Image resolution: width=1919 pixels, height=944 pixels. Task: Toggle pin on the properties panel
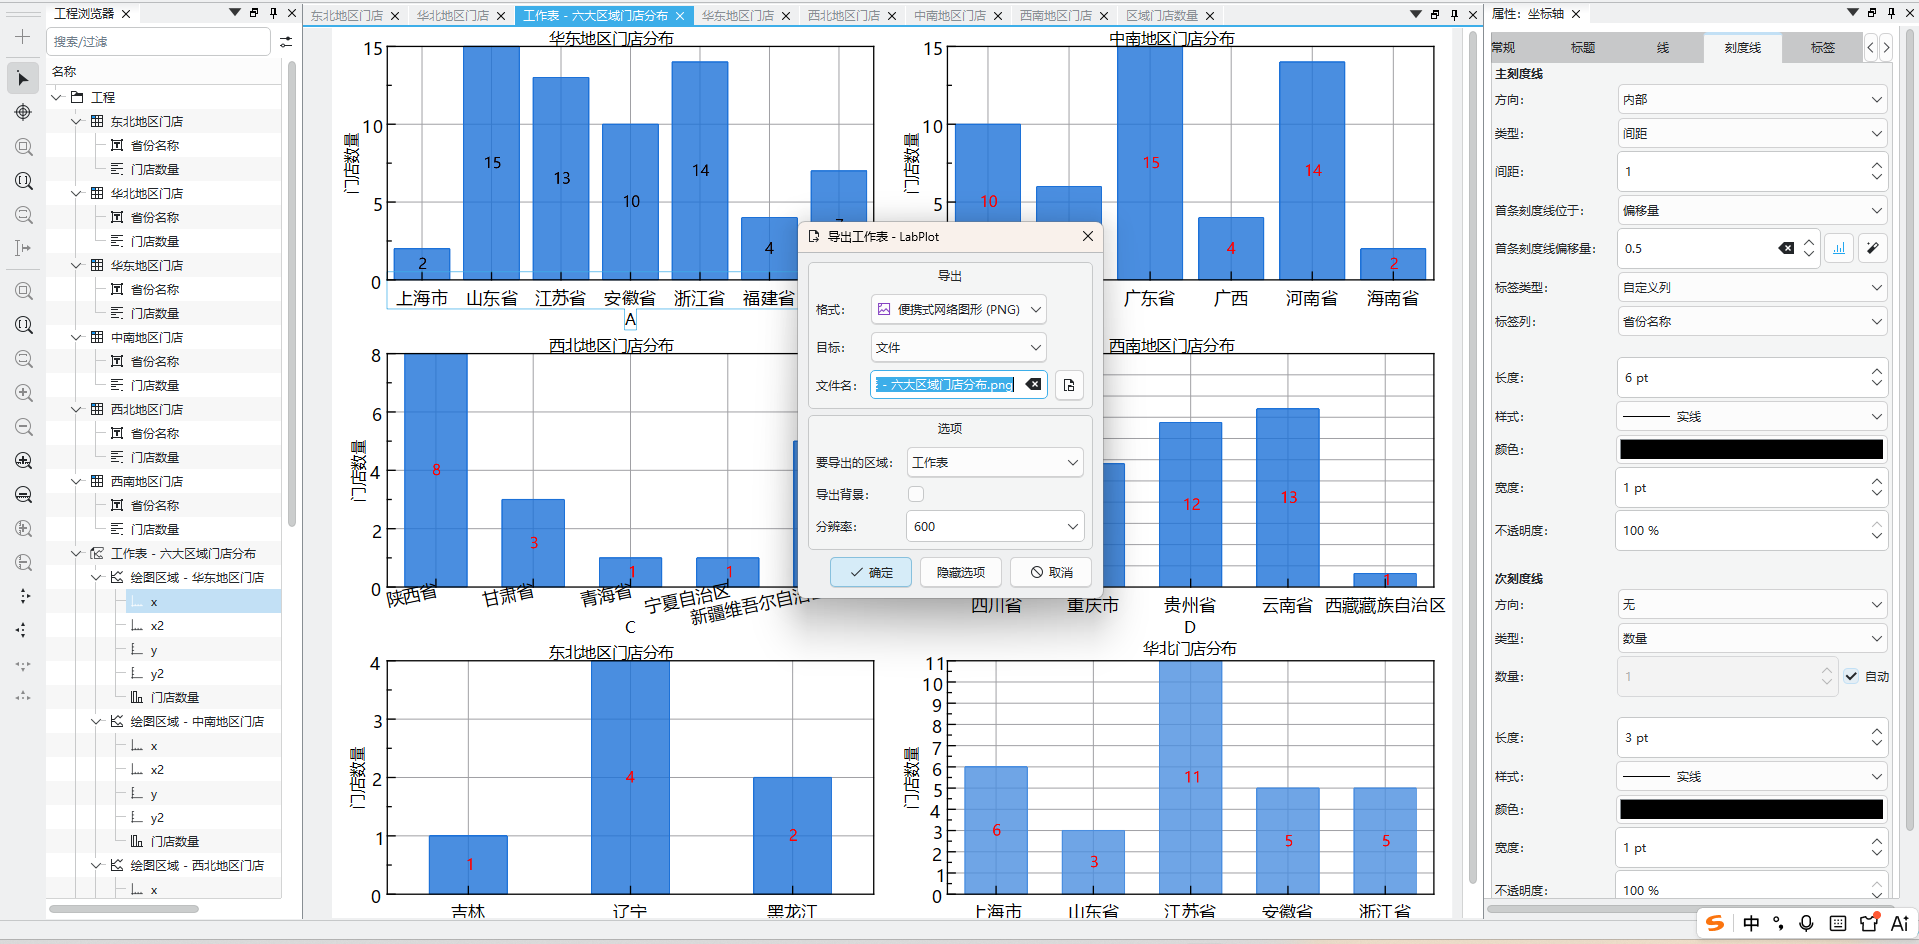tap(1891, 13)
